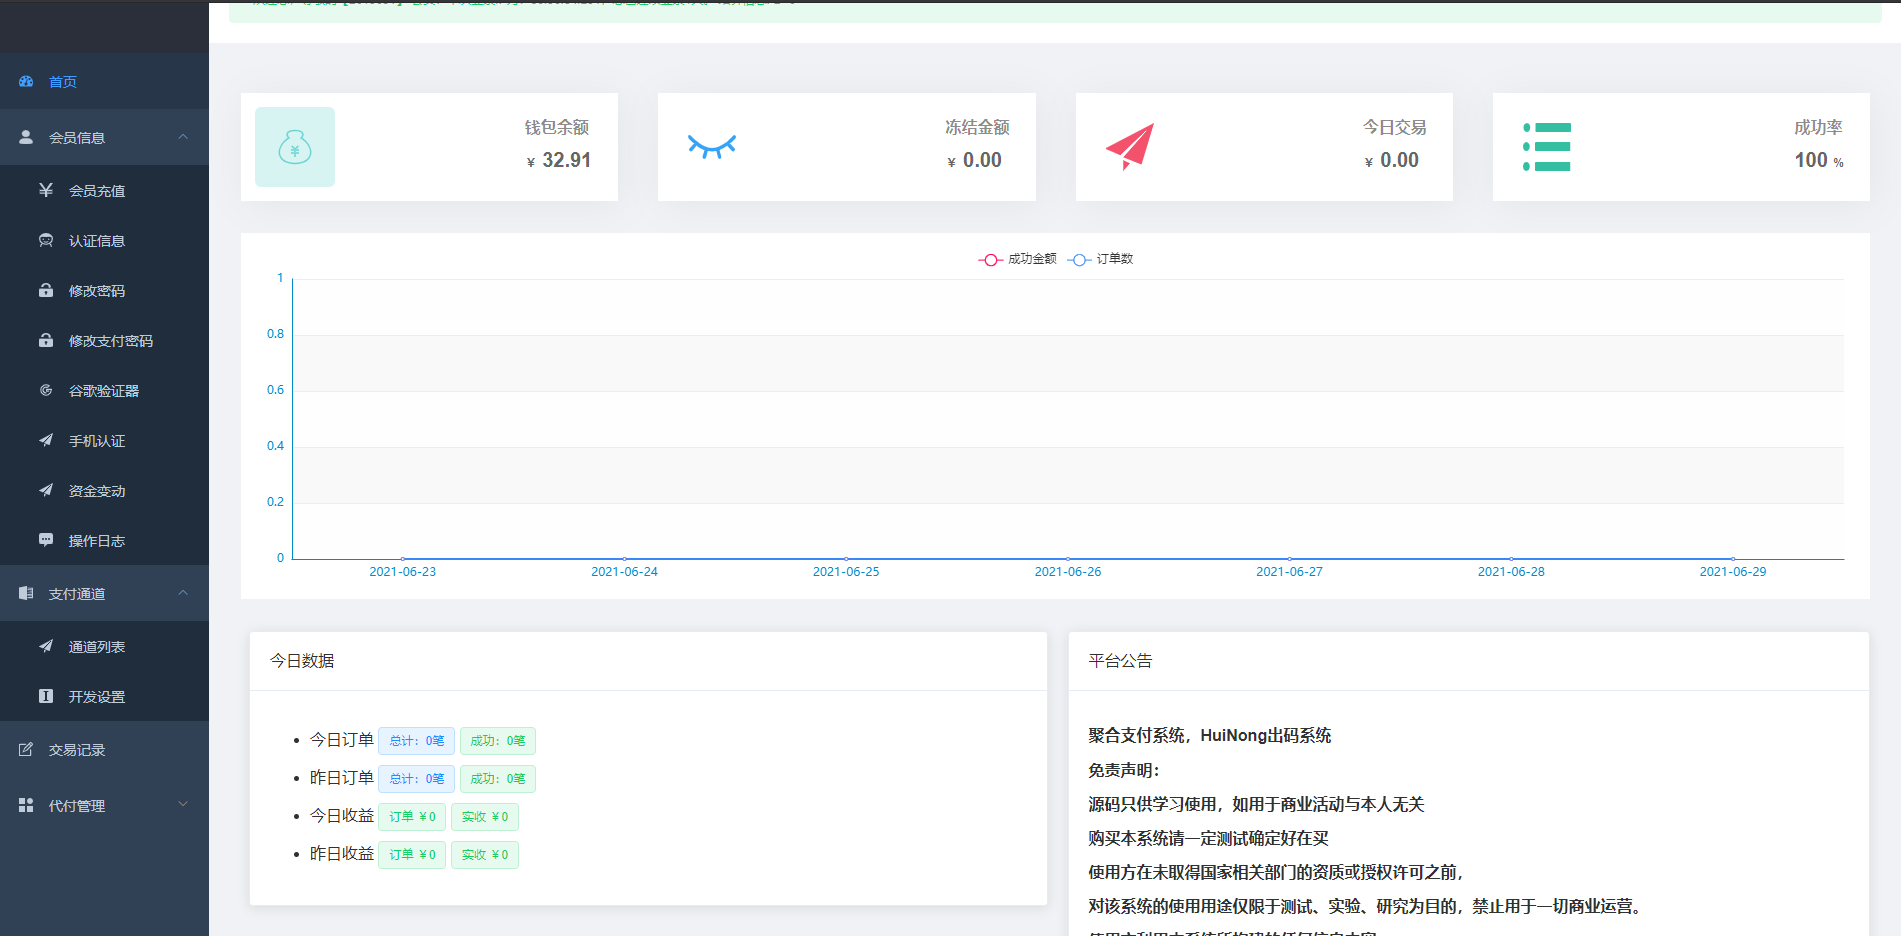The image size is (1901, 936).
Task: Click the 会员充值 recharge icon
Action: click(x=46, y=190)
